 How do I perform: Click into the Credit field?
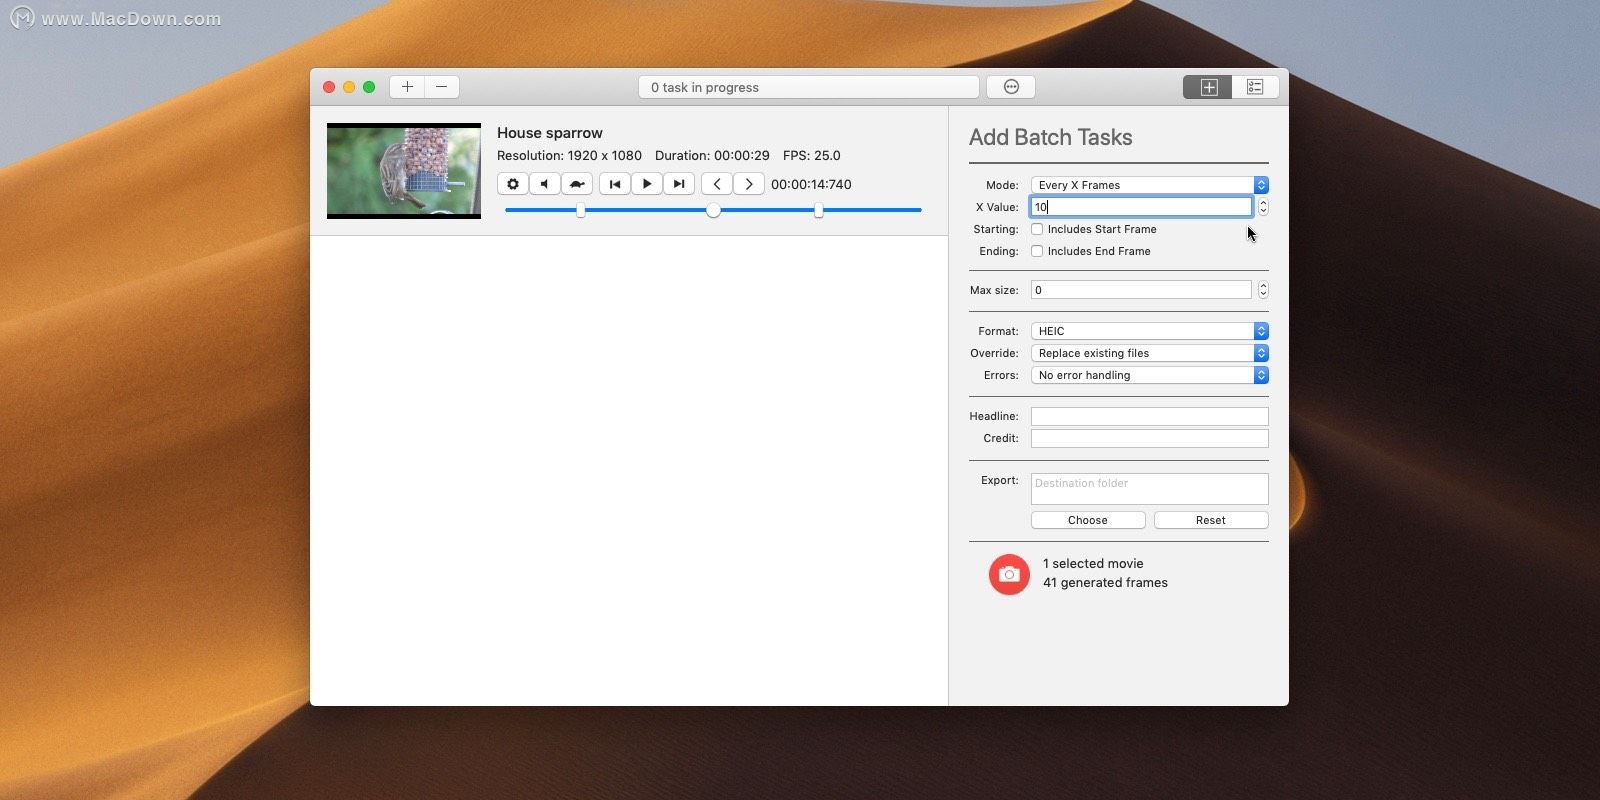1150,438
